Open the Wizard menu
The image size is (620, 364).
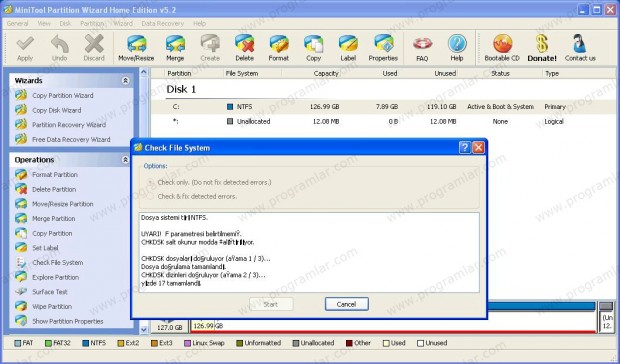[x=123, y=24]
